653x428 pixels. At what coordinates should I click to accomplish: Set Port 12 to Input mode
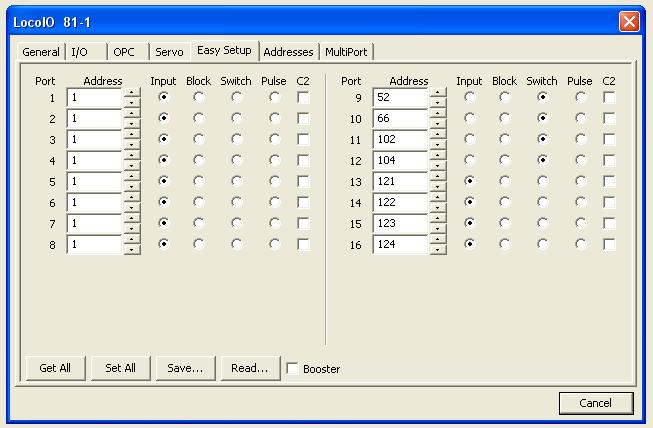469,160
